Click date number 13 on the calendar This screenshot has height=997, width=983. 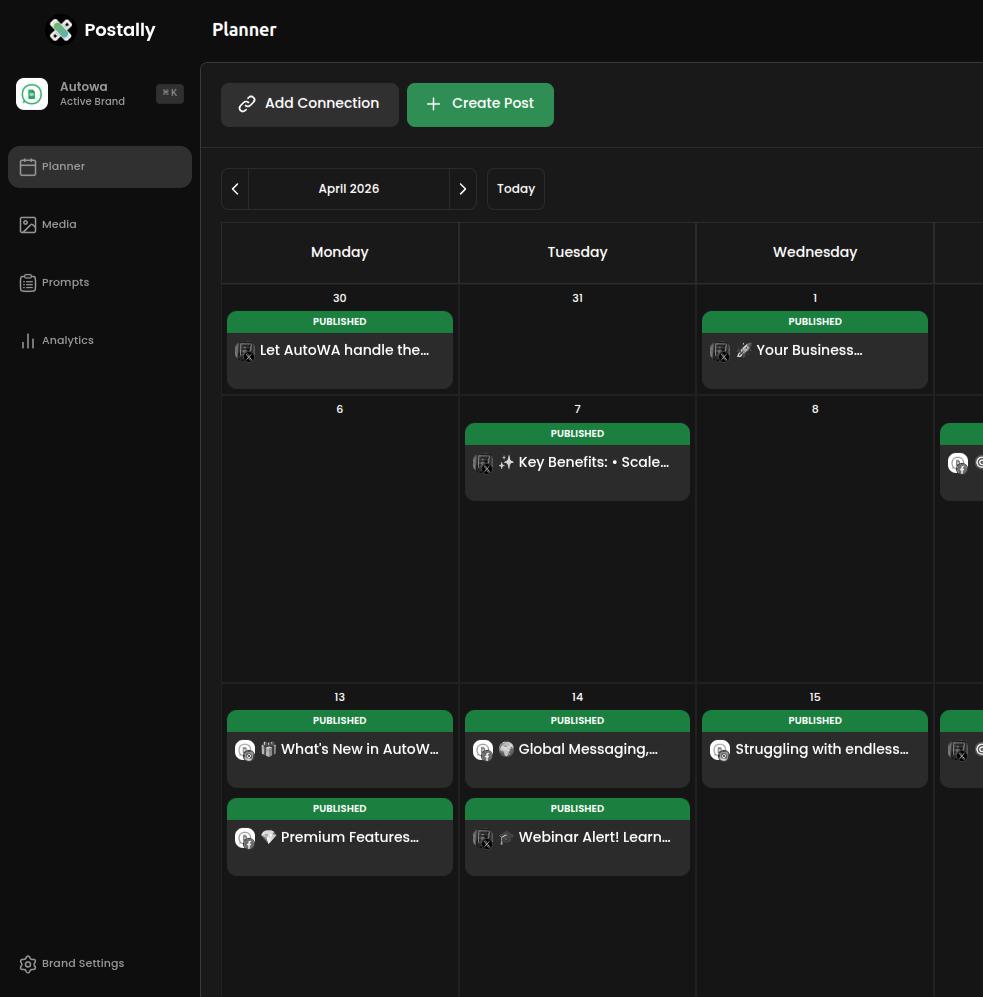click(340, 697)
